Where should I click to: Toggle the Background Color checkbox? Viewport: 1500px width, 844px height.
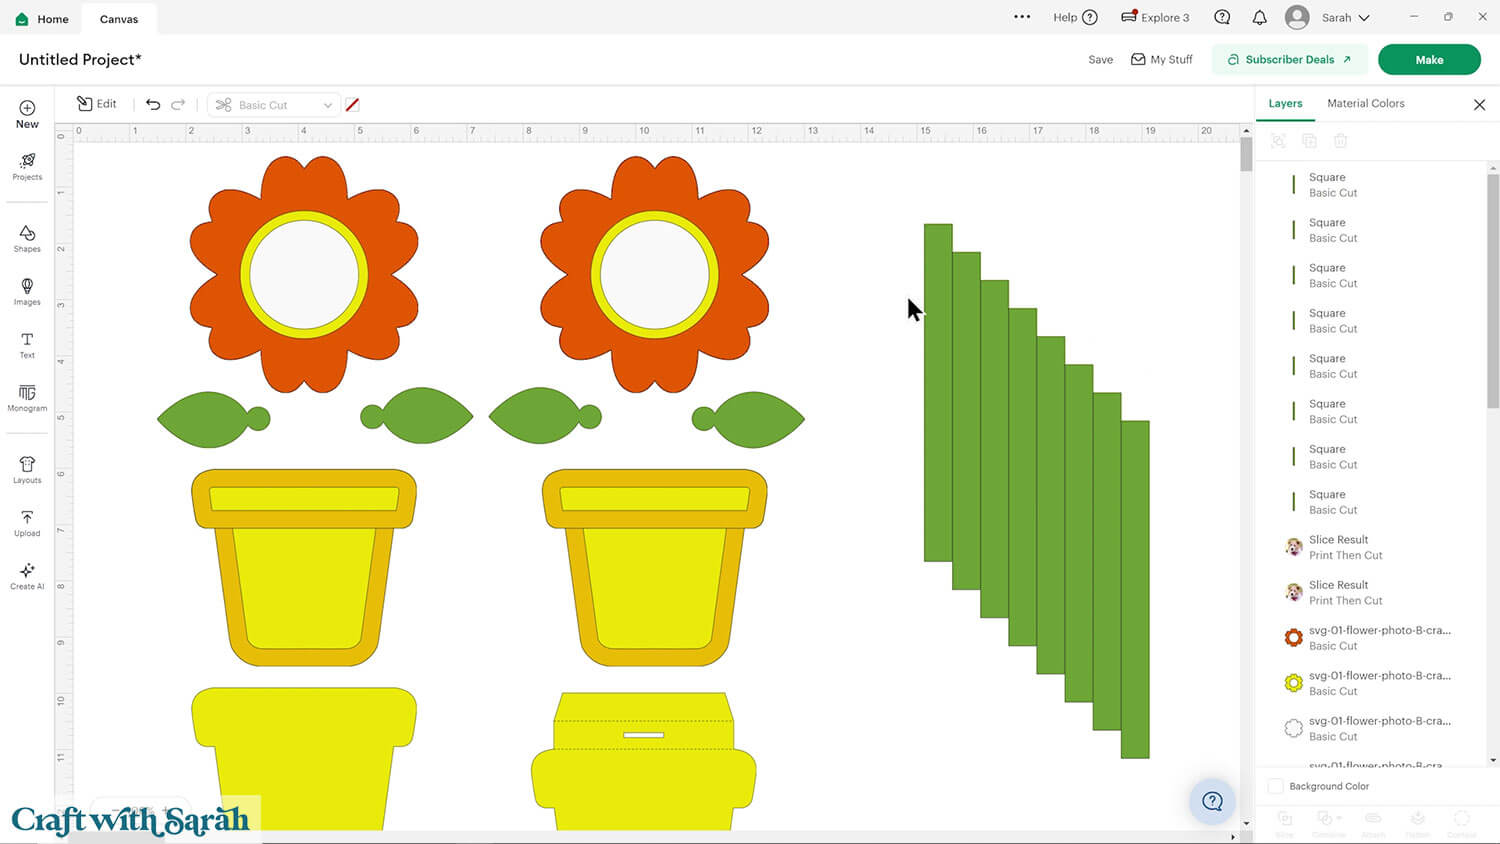click(x=1276, y=786)
